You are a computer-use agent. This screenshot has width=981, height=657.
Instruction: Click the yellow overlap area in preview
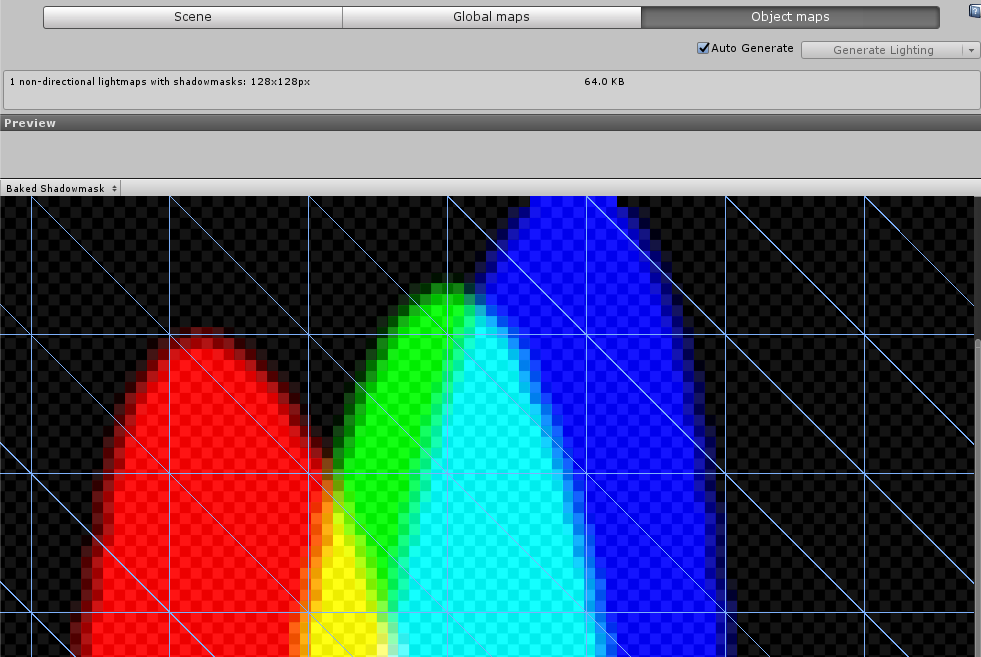[345, 600]
